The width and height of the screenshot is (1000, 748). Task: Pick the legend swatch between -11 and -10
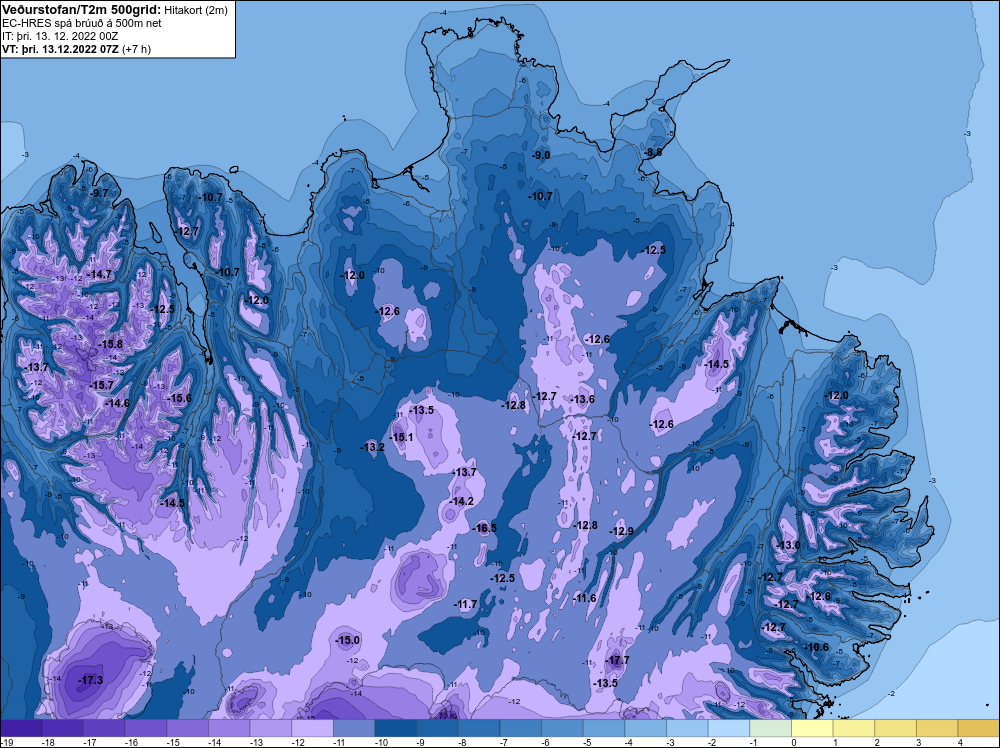(x=354, y=728)
